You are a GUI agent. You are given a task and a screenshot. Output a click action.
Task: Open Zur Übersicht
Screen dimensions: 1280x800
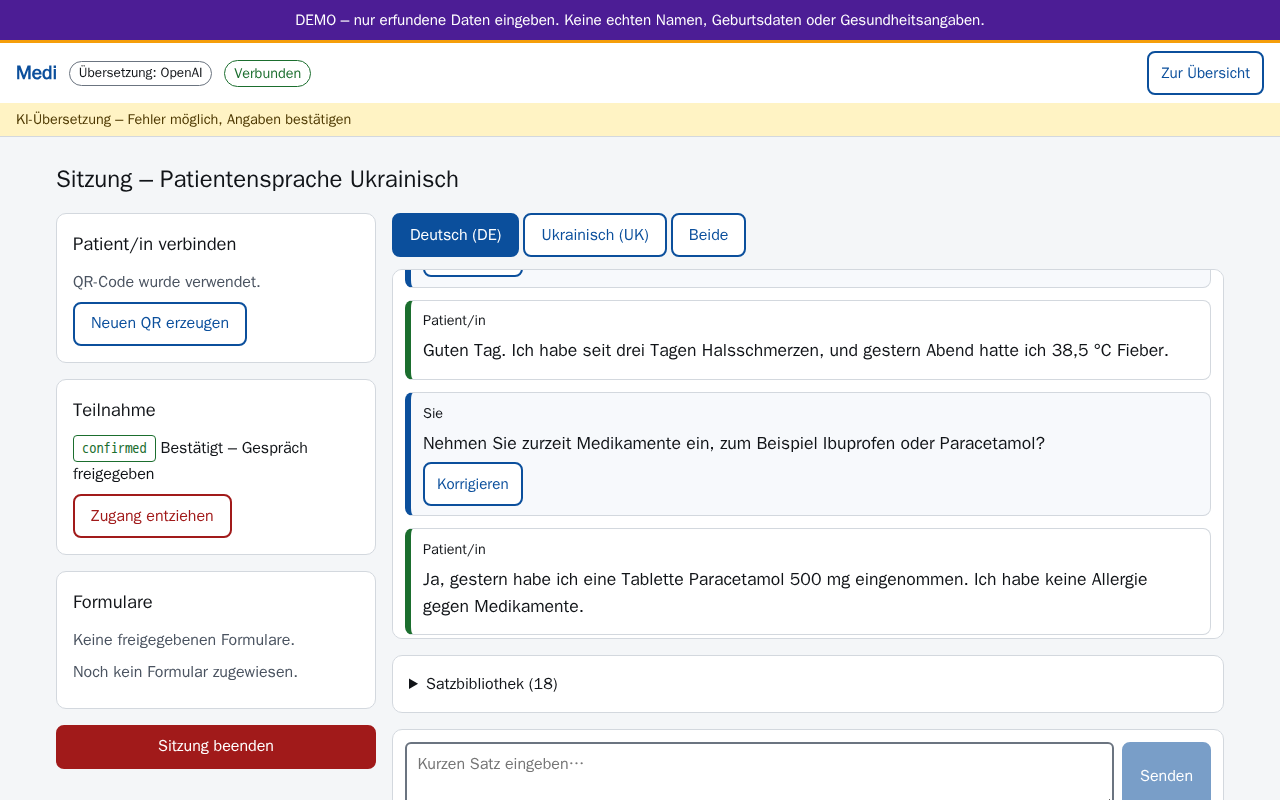(1205, 73)
